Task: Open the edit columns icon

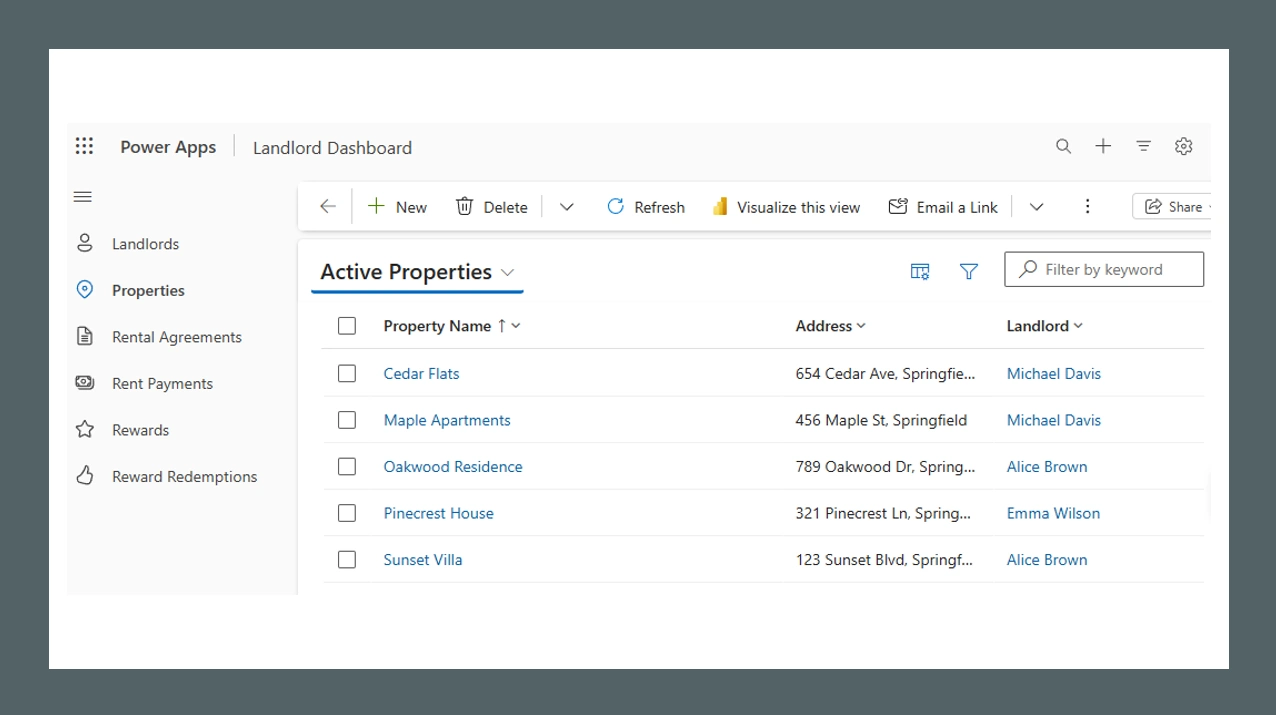Action: 920,271
